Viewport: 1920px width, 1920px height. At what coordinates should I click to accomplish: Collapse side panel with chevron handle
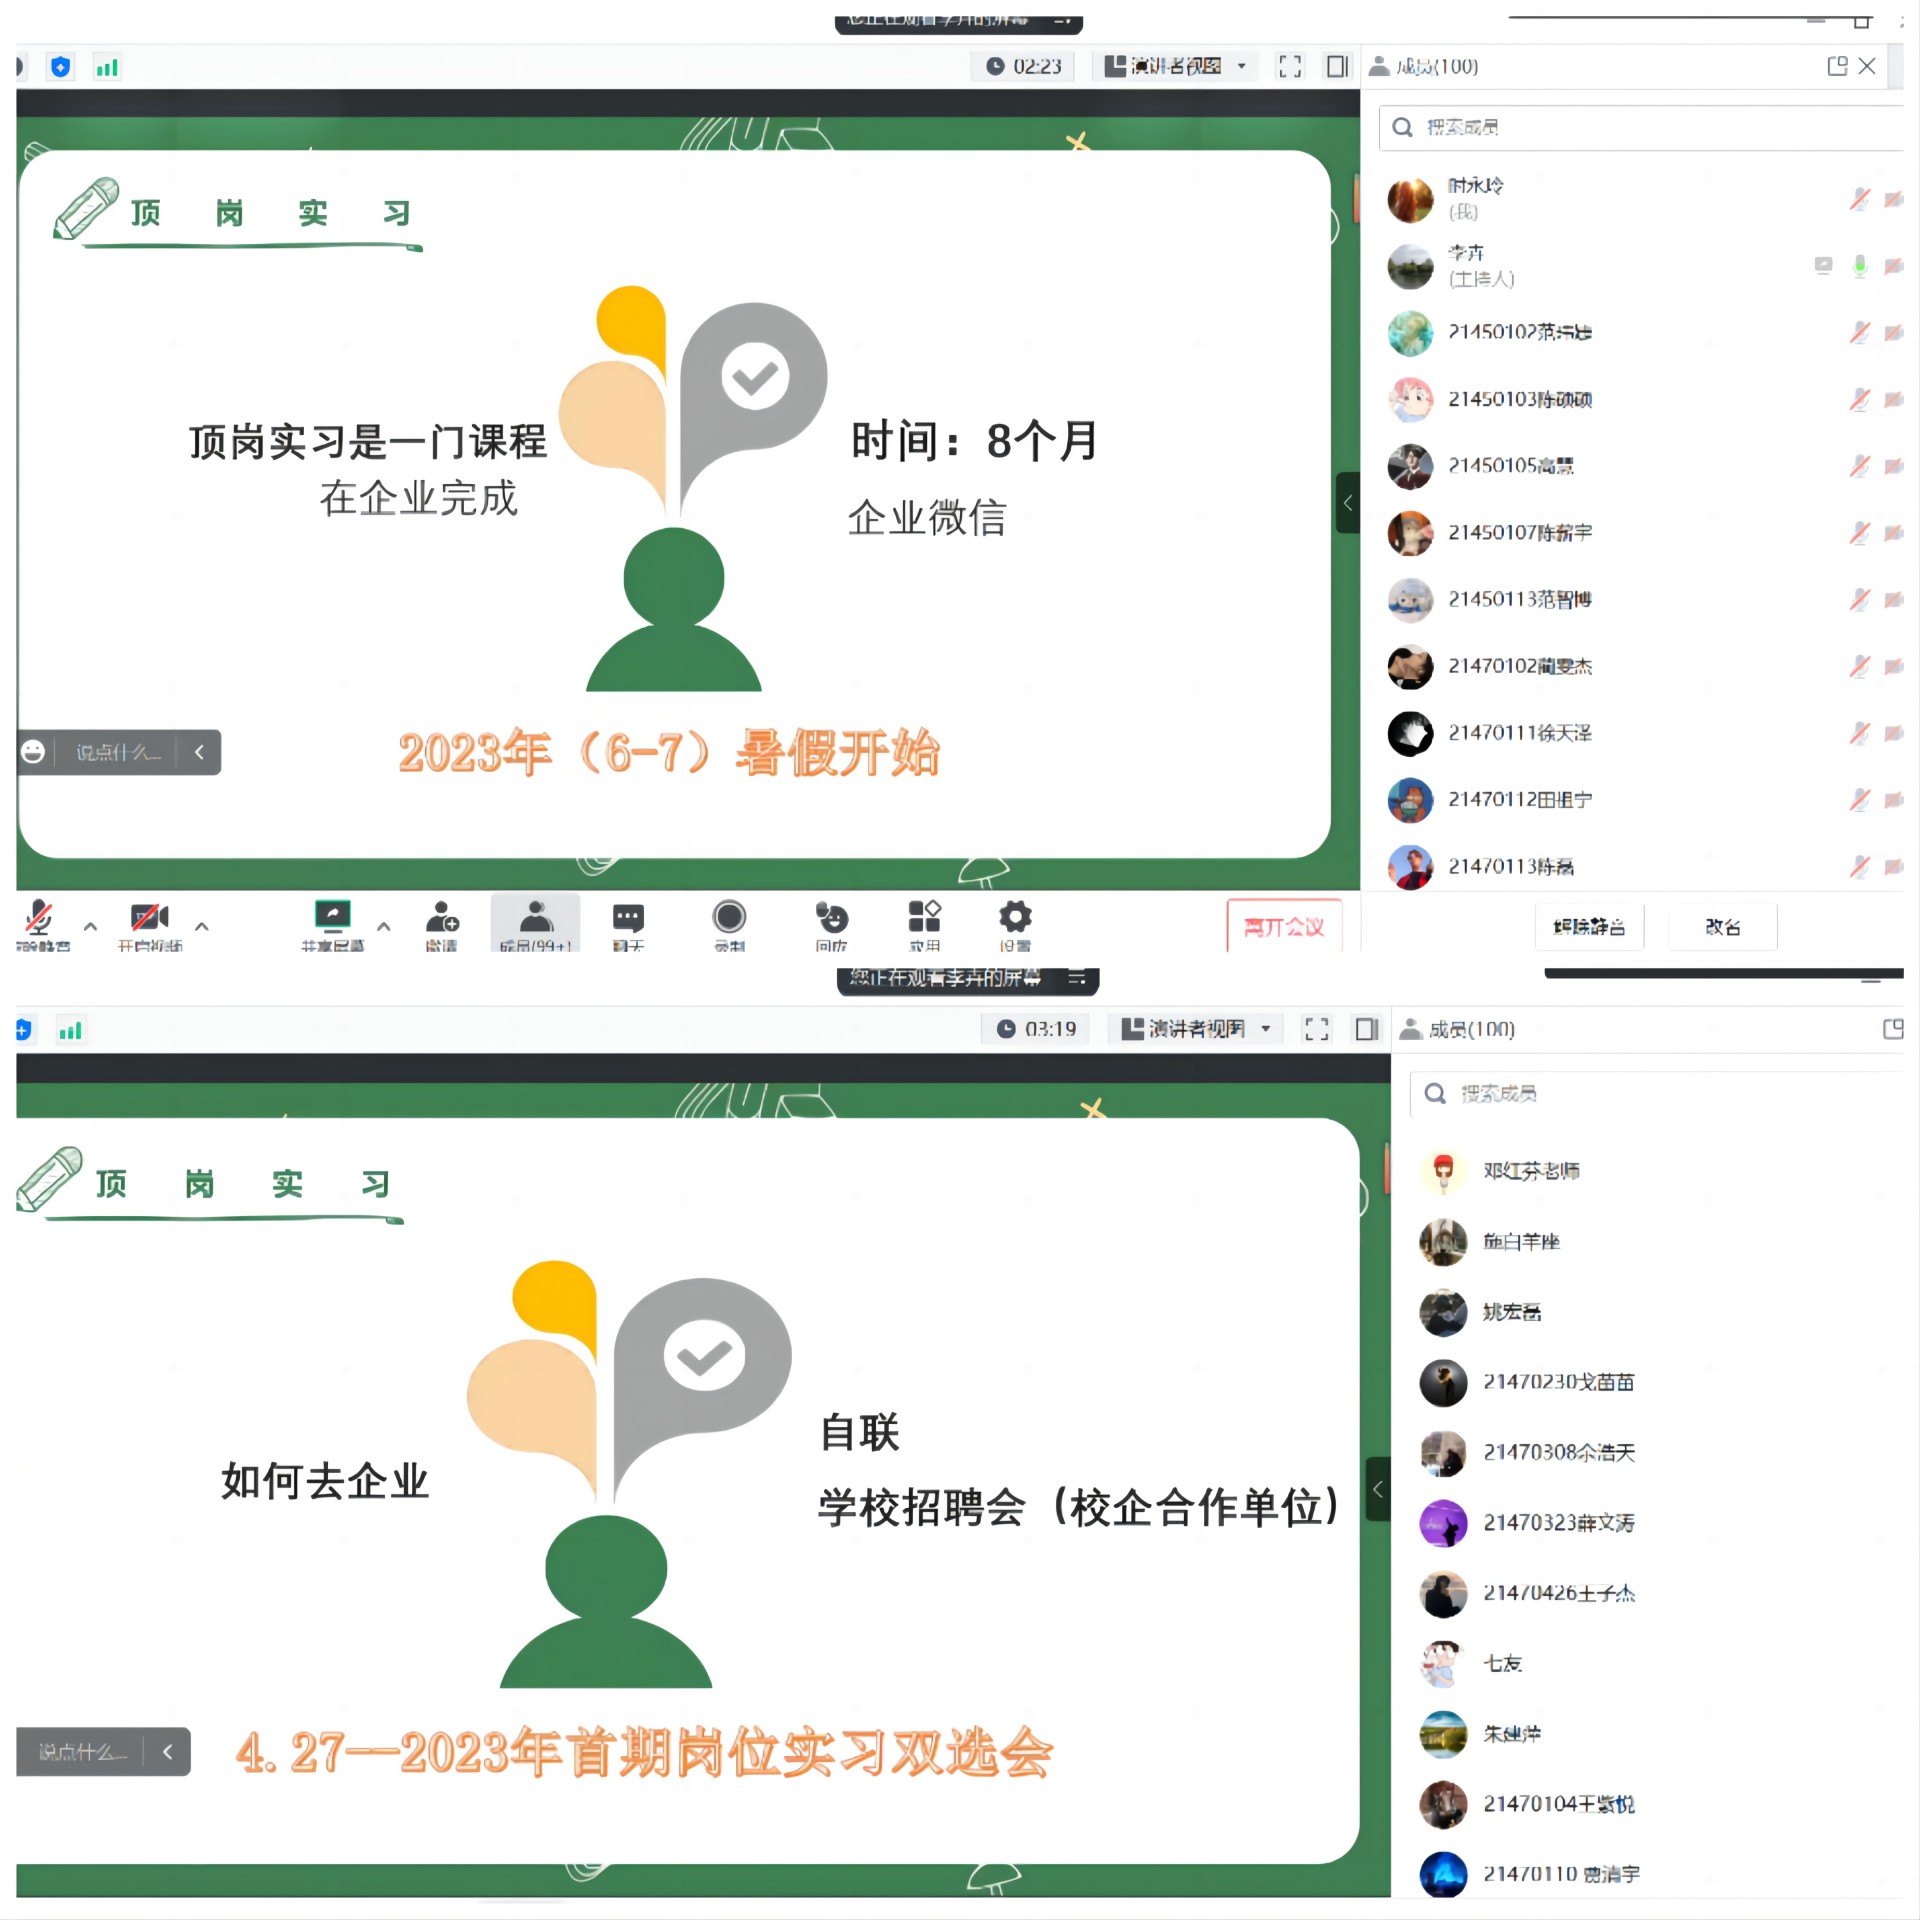tap(1347, 503)
